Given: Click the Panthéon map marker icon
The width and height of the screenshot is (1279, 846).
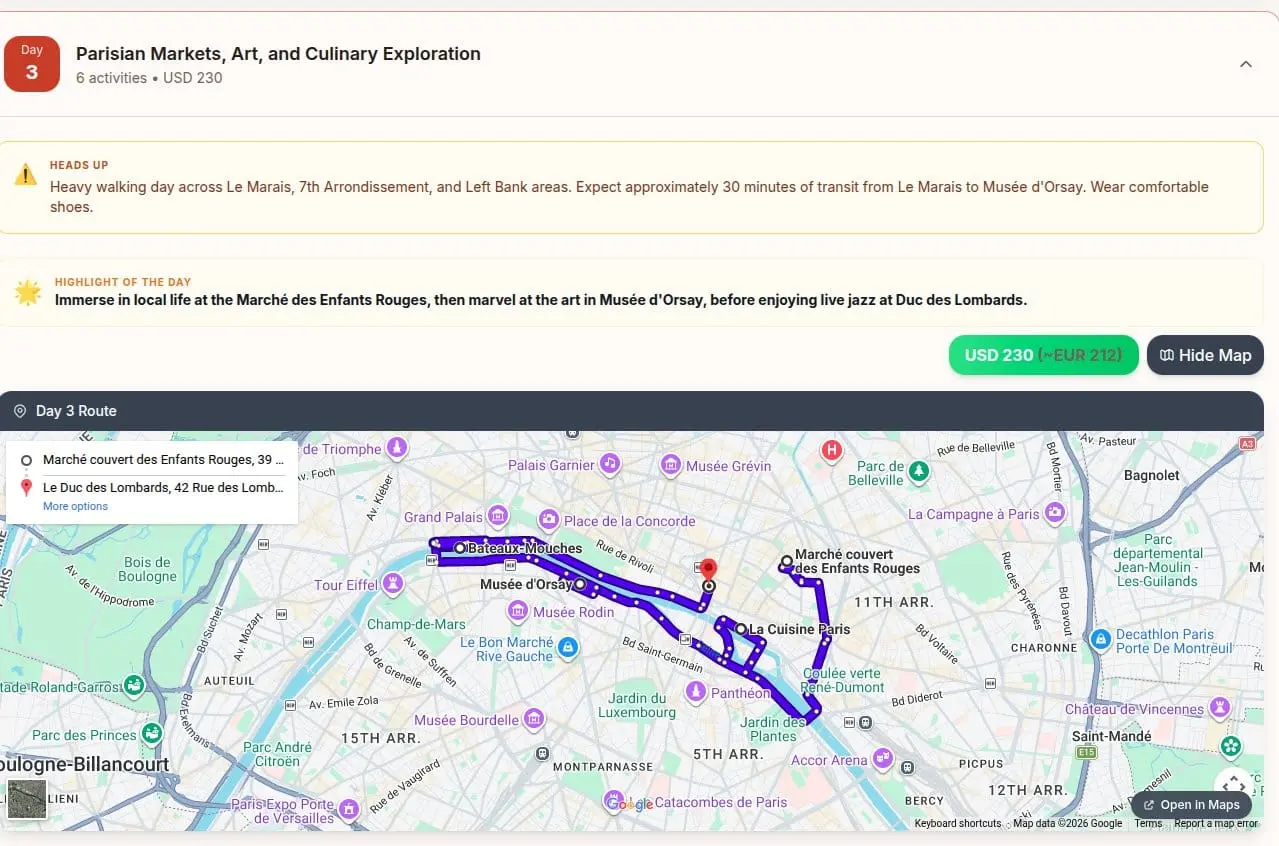Looking at the screenshot, I should [695, 691].
